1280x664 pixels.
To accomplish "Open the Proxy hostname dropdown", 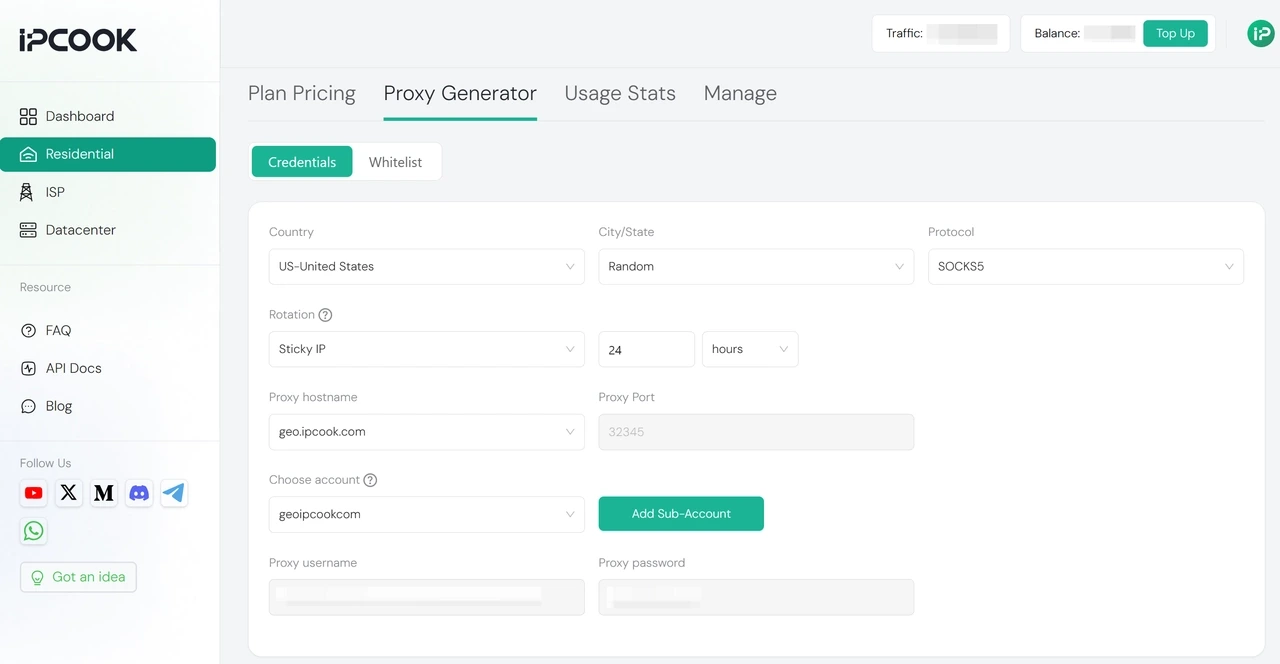I will [x=427, y=432].
